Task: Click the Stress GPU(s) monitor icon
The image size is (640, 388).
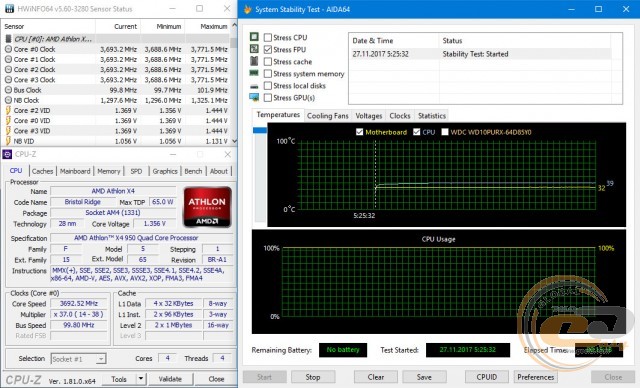Action: [x=254, y=98]
